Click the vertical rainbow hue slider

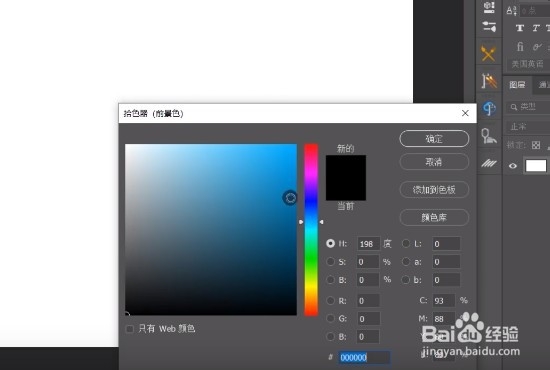click(x=311, y=230)
